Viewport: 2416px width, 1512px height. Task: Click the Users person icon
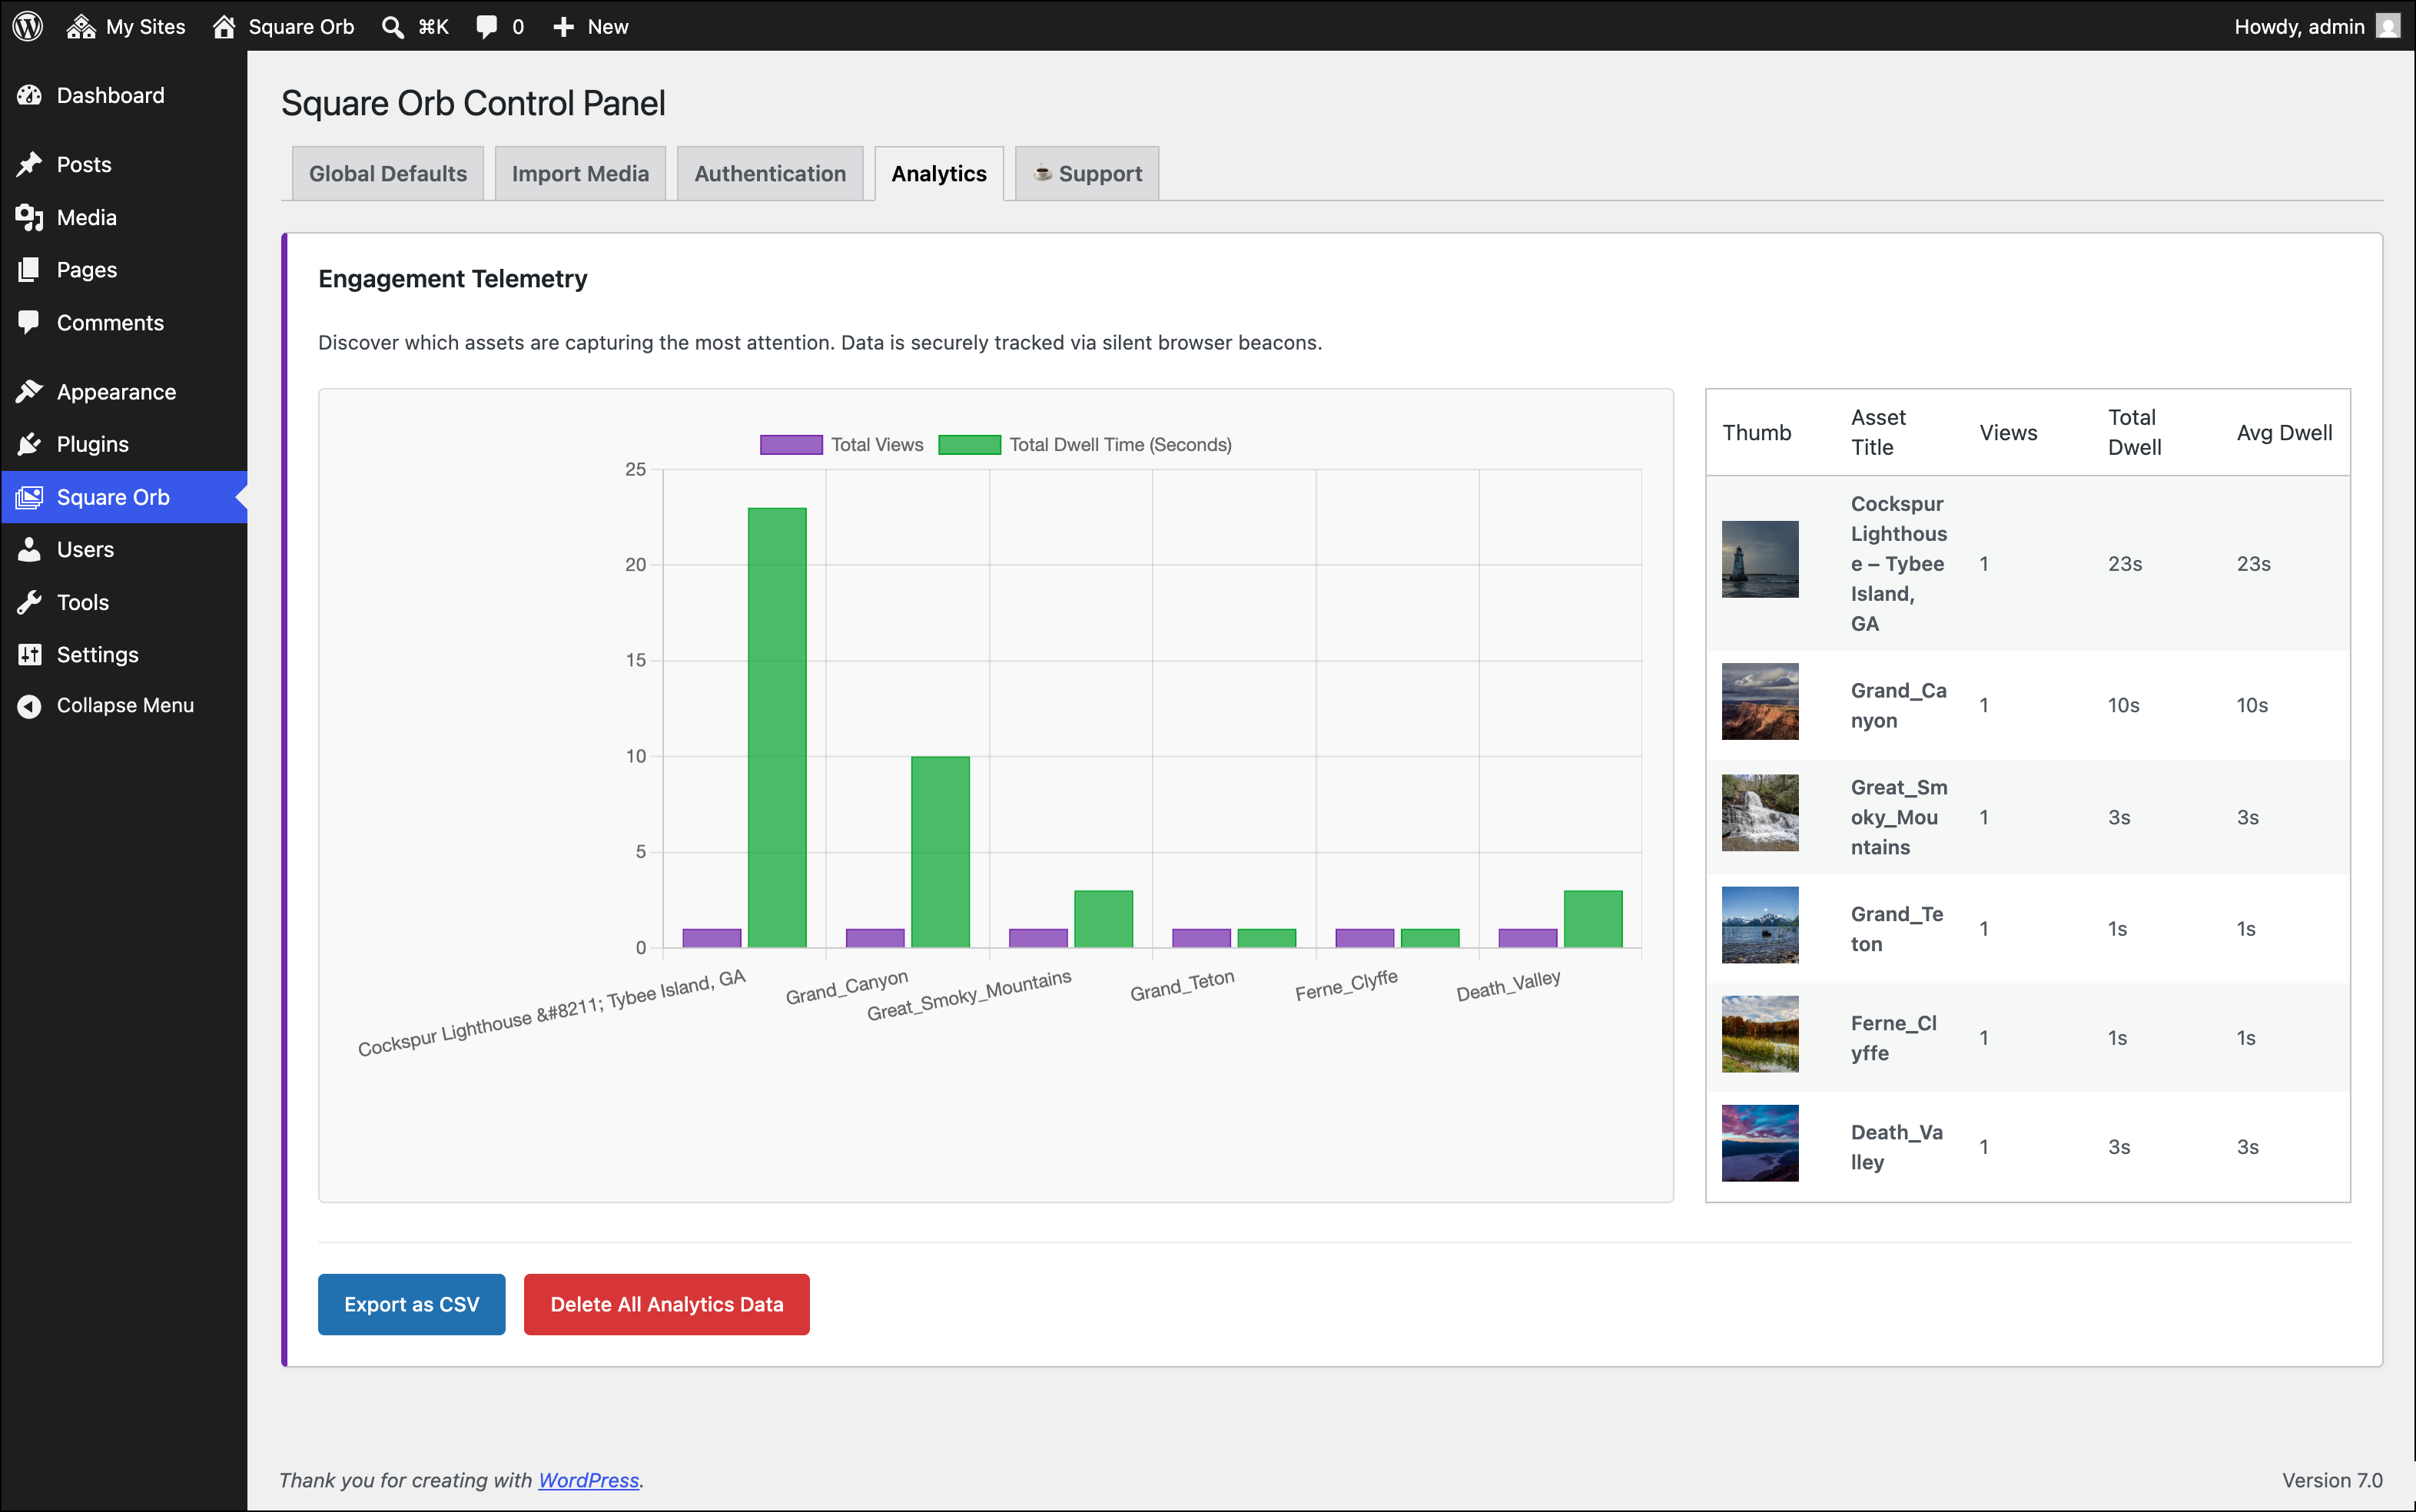[30, 549]
